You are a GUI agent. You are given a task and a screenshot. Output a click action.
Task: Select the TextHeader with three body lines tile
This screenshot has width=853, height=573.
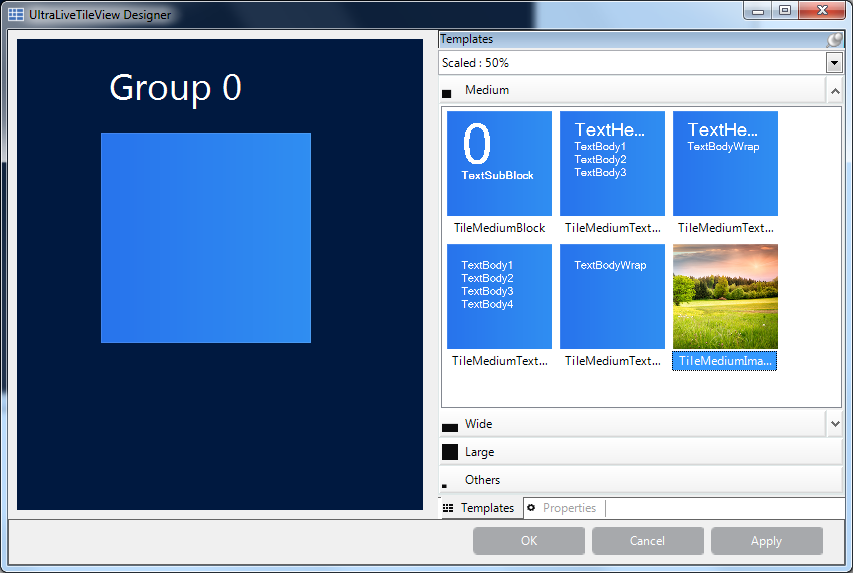[x=612, y=163]
